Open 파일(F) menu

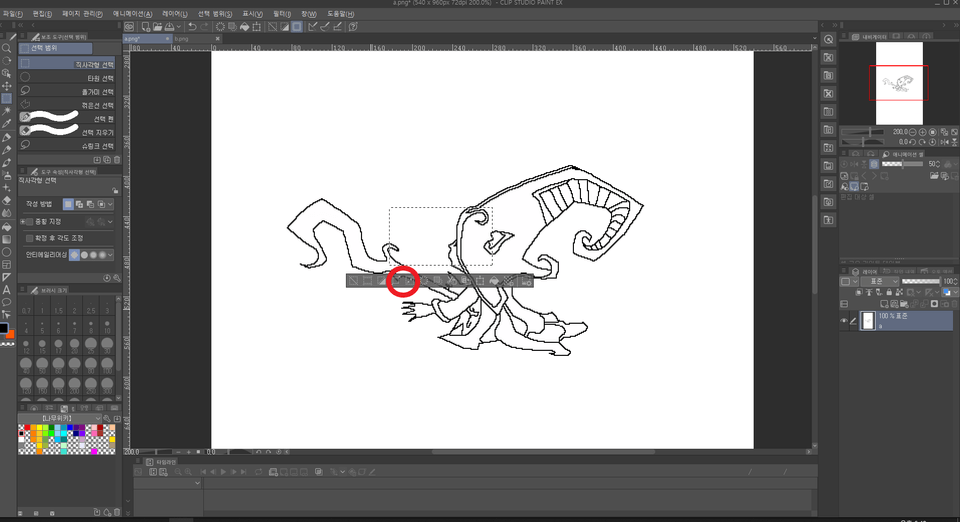click(13, 13)
